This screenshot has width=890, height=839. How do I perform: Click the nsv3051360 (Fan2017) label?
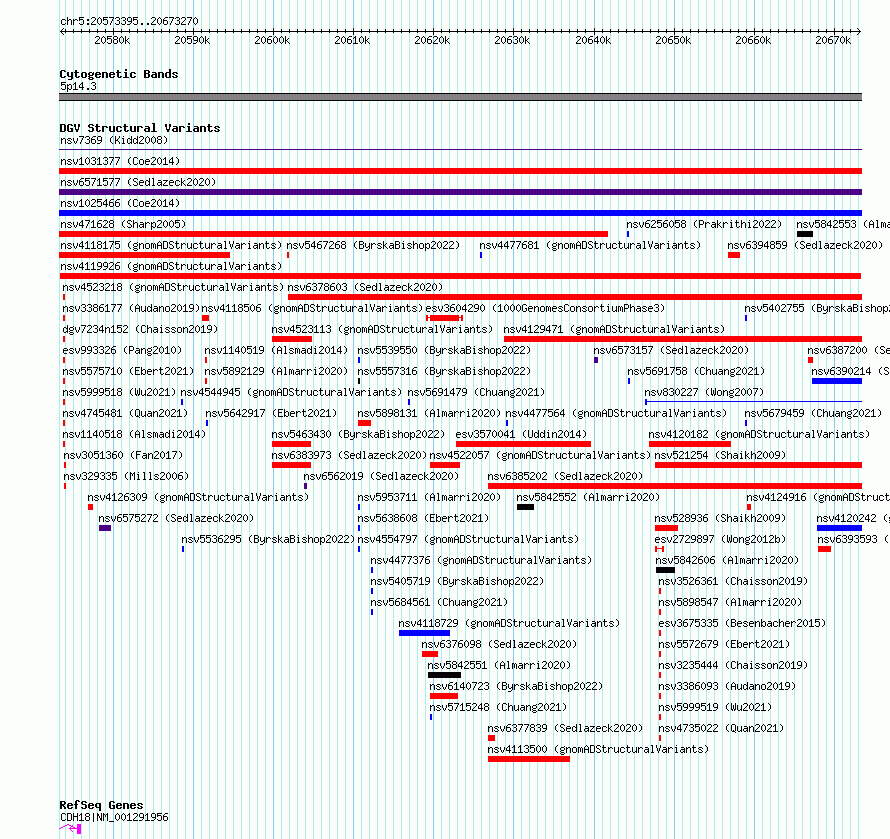(x=123, y=455)
